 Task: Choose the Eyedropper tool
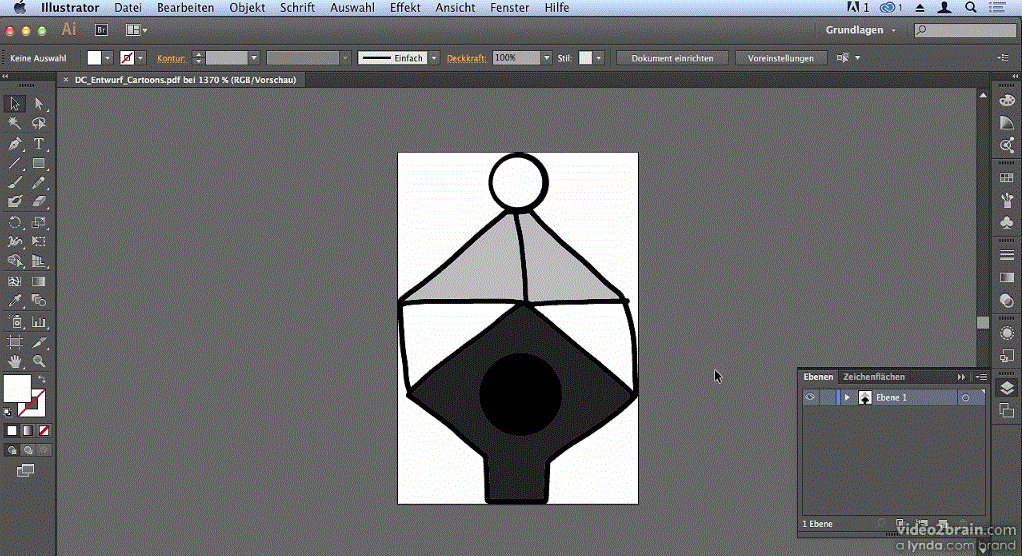tap(15, 301)
